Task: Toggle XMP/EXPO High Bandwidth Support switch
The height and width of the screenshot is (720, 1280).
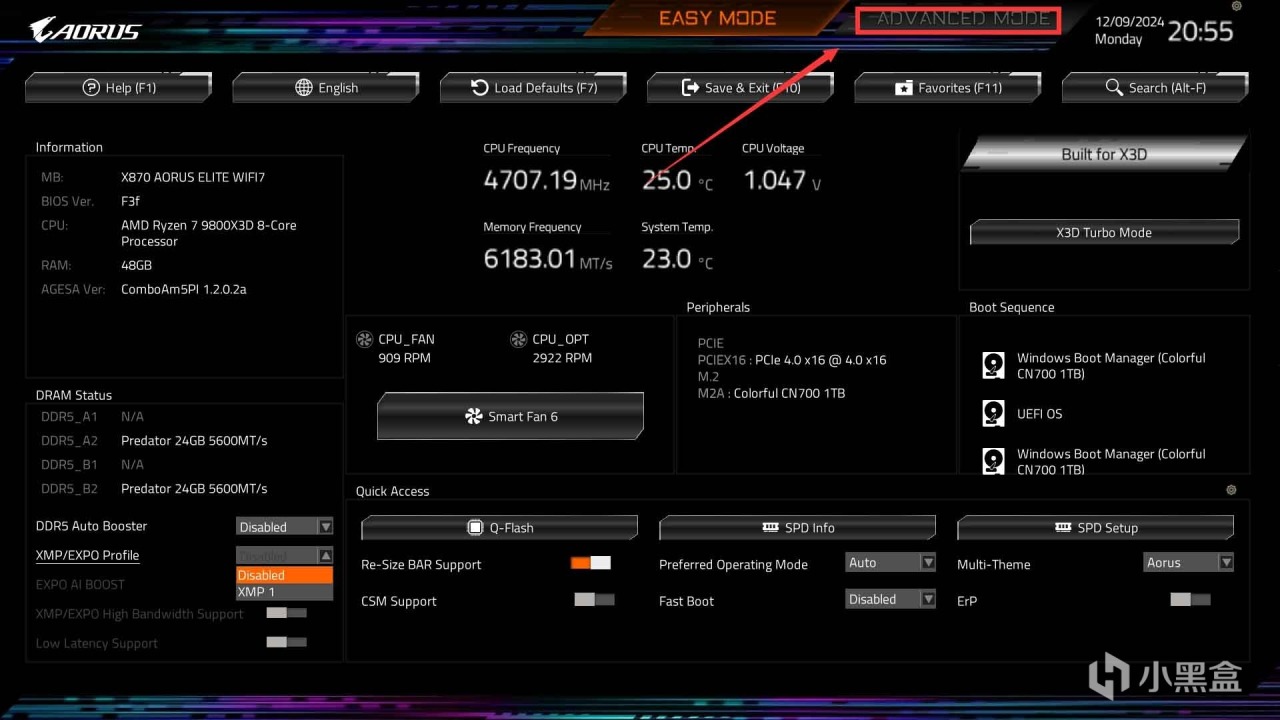Action: point(286,613)
